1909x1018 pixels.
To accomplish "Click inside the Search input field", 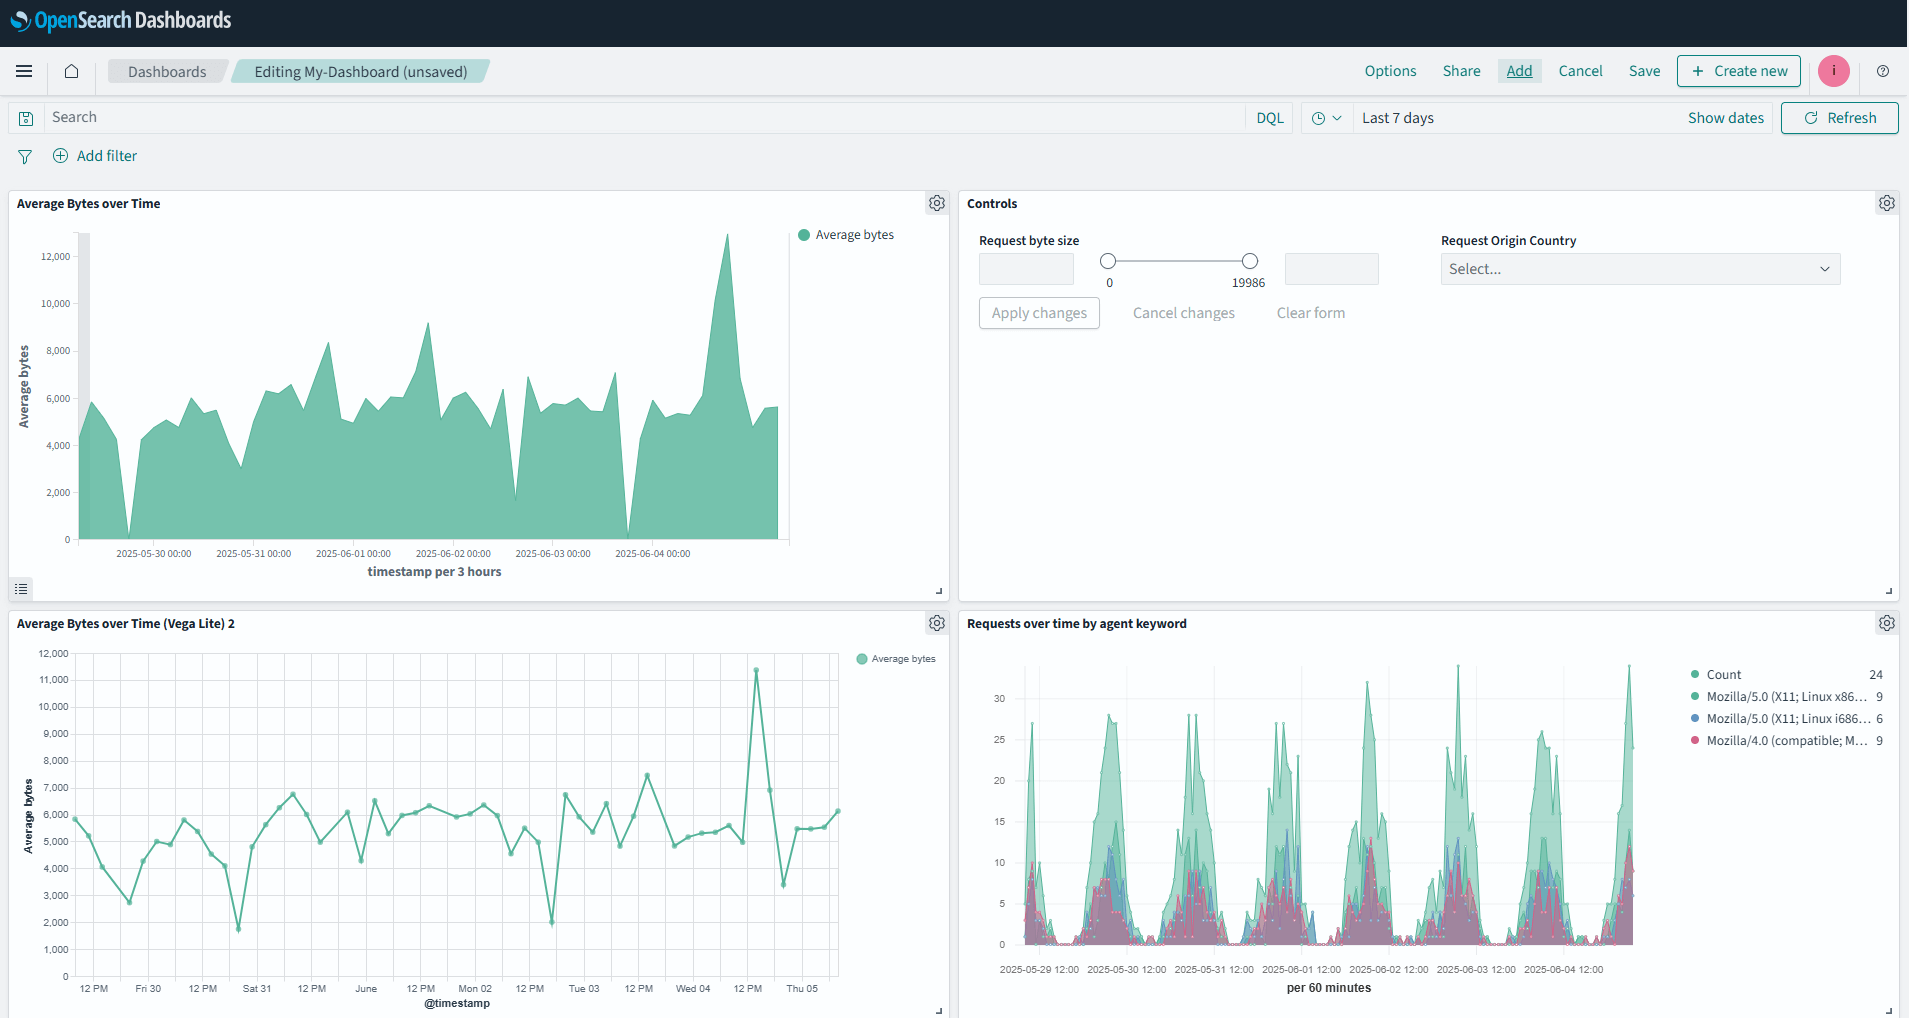I will pyautogui.click(x=400, y=117).
